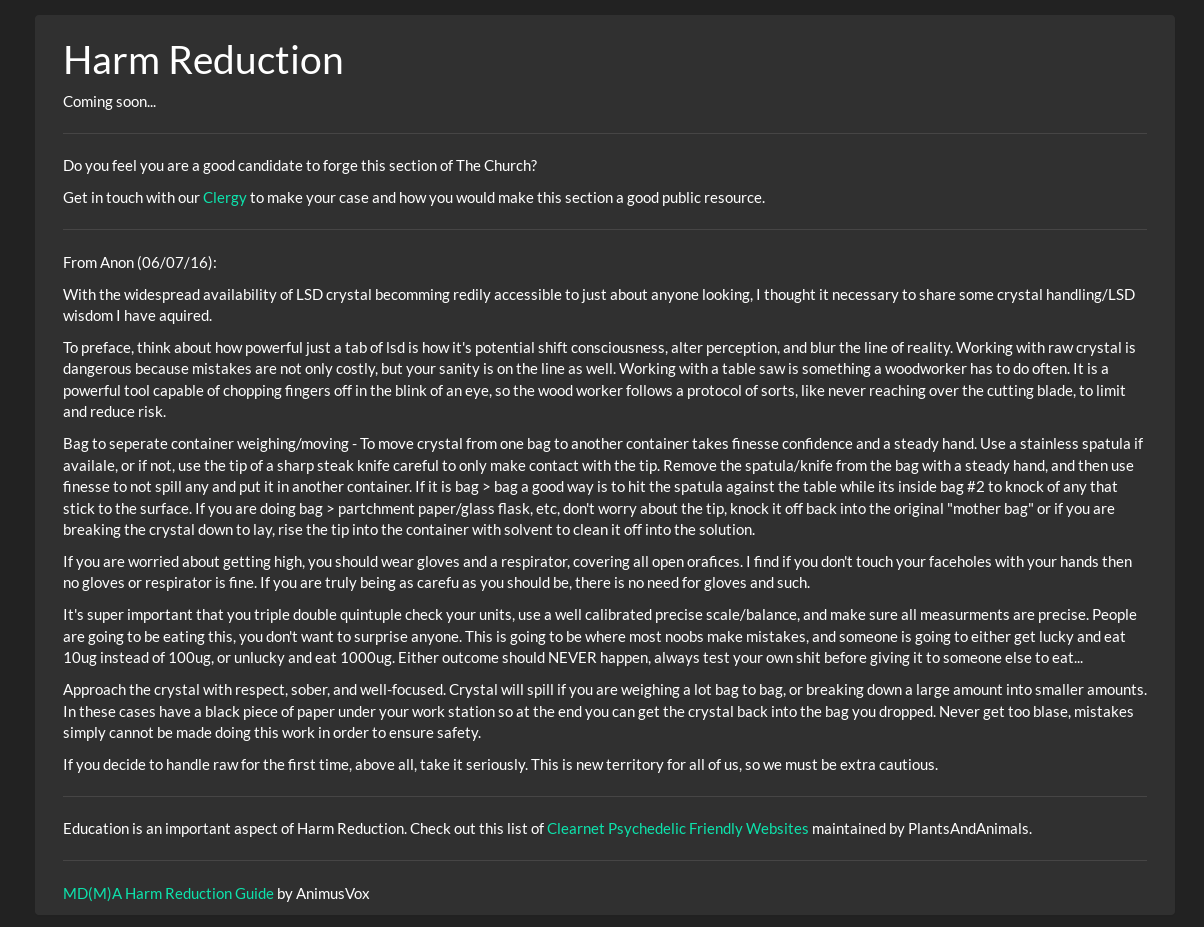Click 'Education is an important aspect' text

click(303, 828)
